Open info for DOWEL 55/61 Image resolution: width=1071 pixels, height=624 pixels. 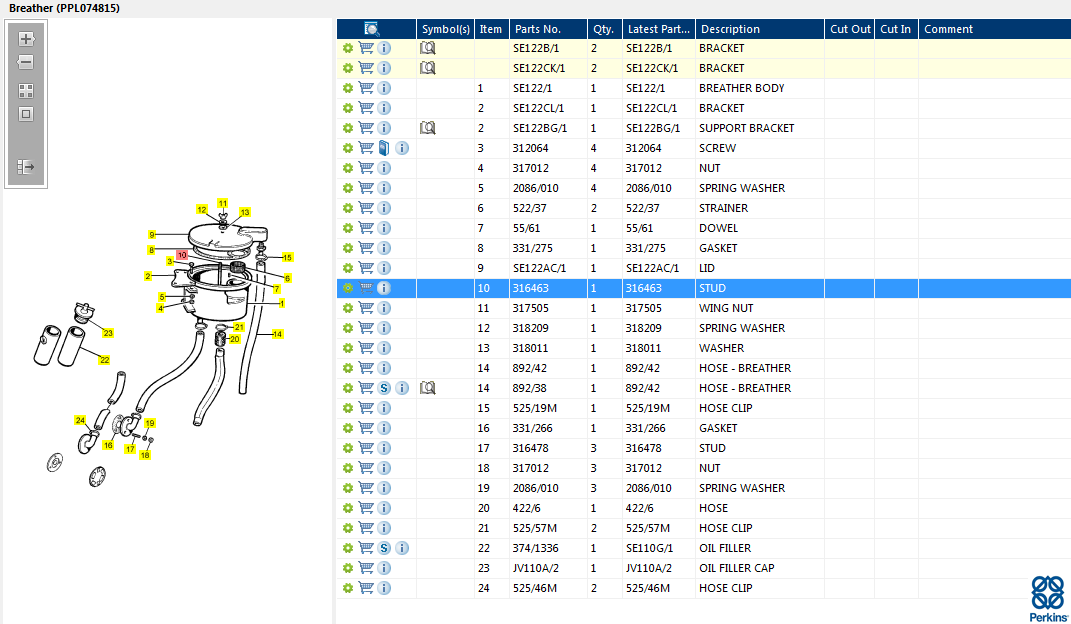[384, 228]
